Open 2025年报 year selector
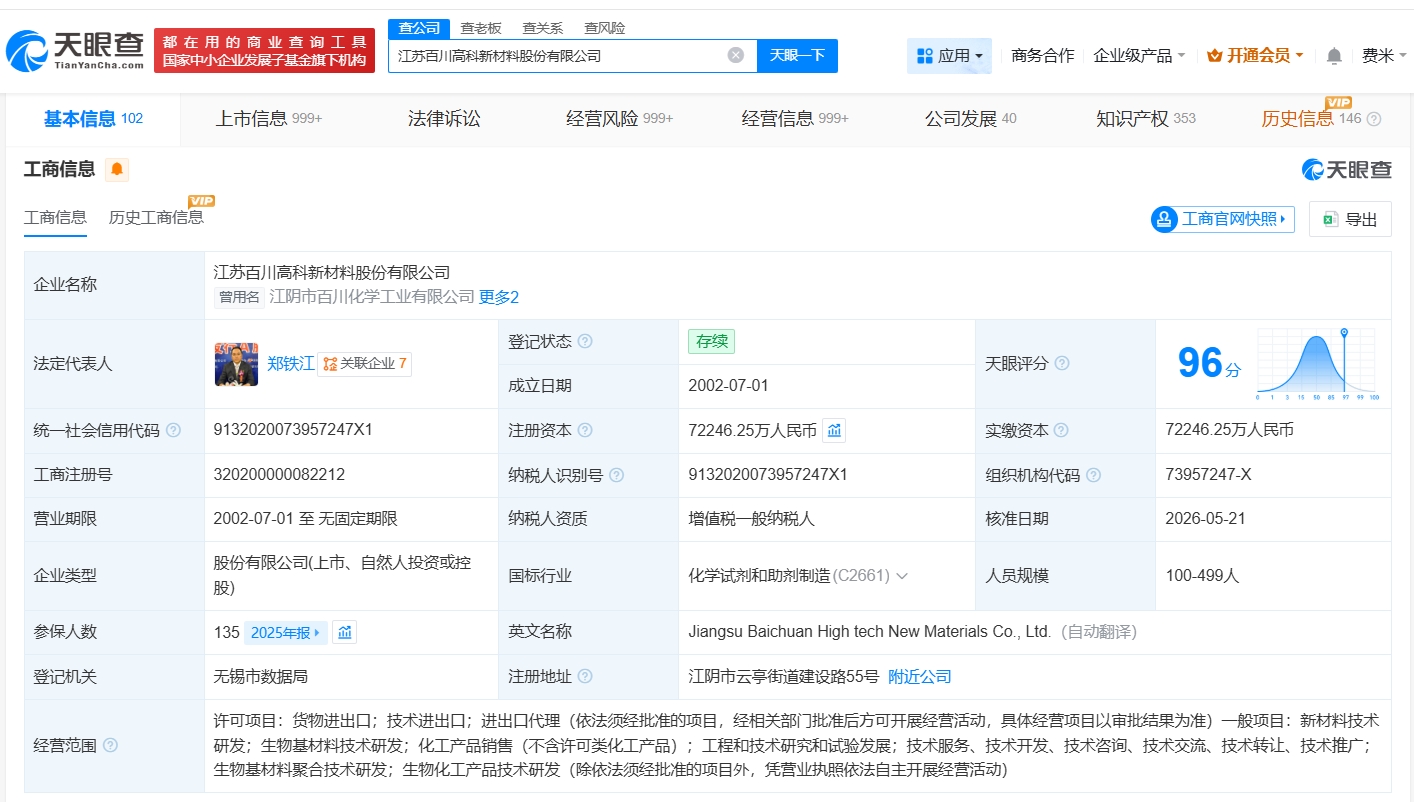This screenshot has height=802, width=1414. [286, 632]
